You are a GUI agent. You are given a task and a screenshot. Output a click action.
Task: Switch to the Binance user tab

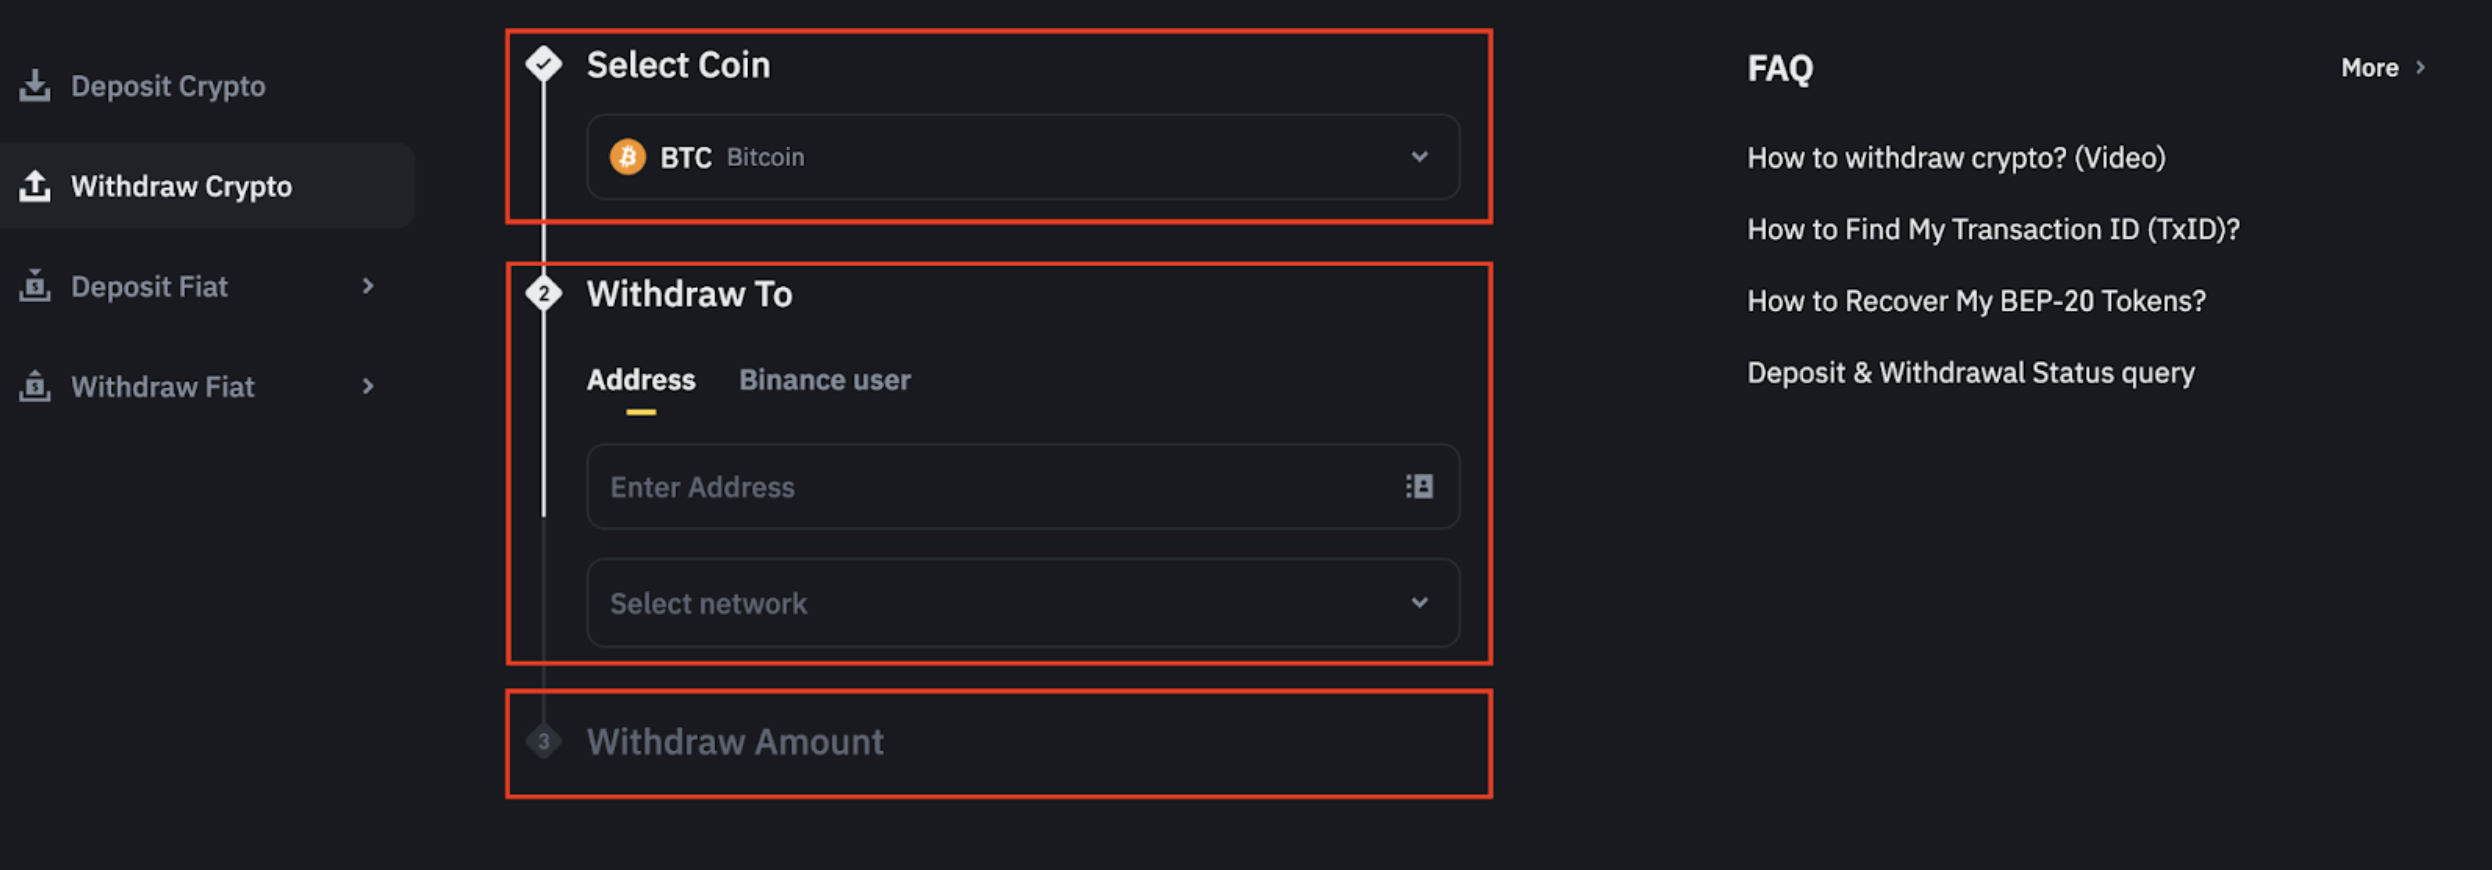click(824, 380)
